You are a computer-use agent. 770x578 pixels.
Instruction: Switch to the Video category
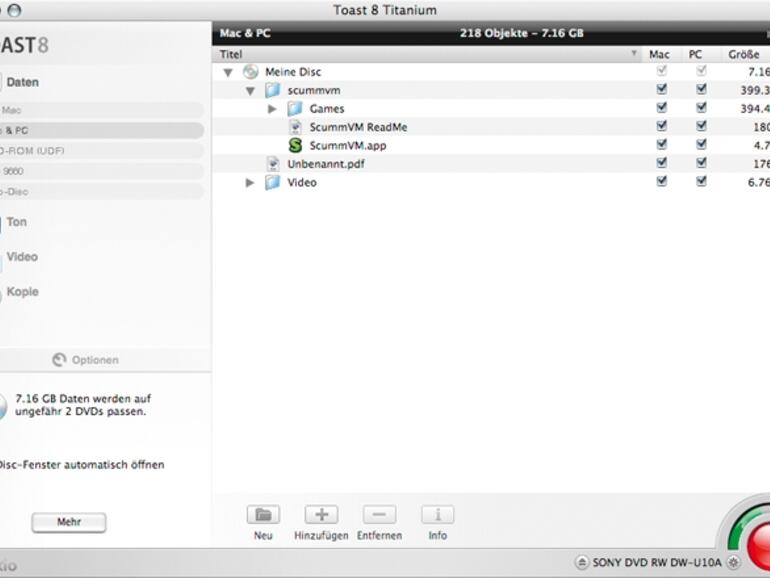(22, 257)
